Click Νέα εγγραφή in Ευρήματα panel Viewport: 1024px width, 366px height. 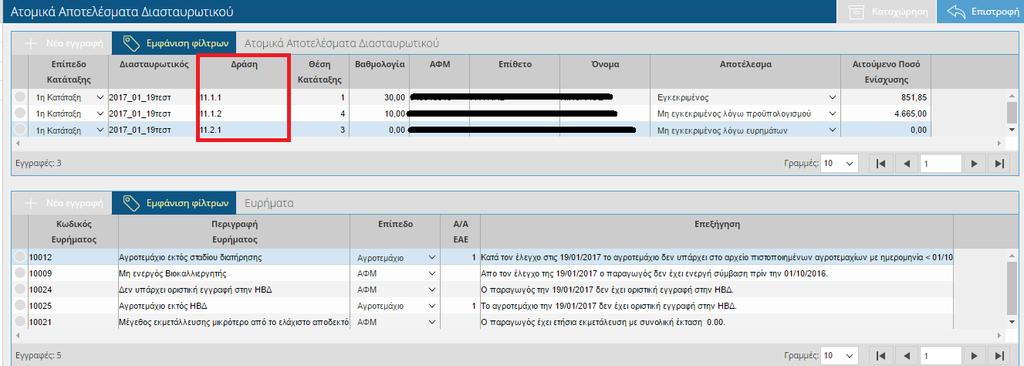(x=64, y=203)
